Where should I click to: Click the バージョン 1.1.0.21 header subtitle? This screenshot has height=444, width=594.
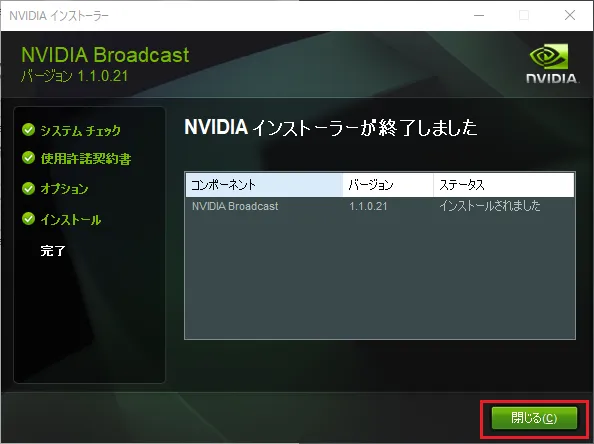(x=75, y=76)
